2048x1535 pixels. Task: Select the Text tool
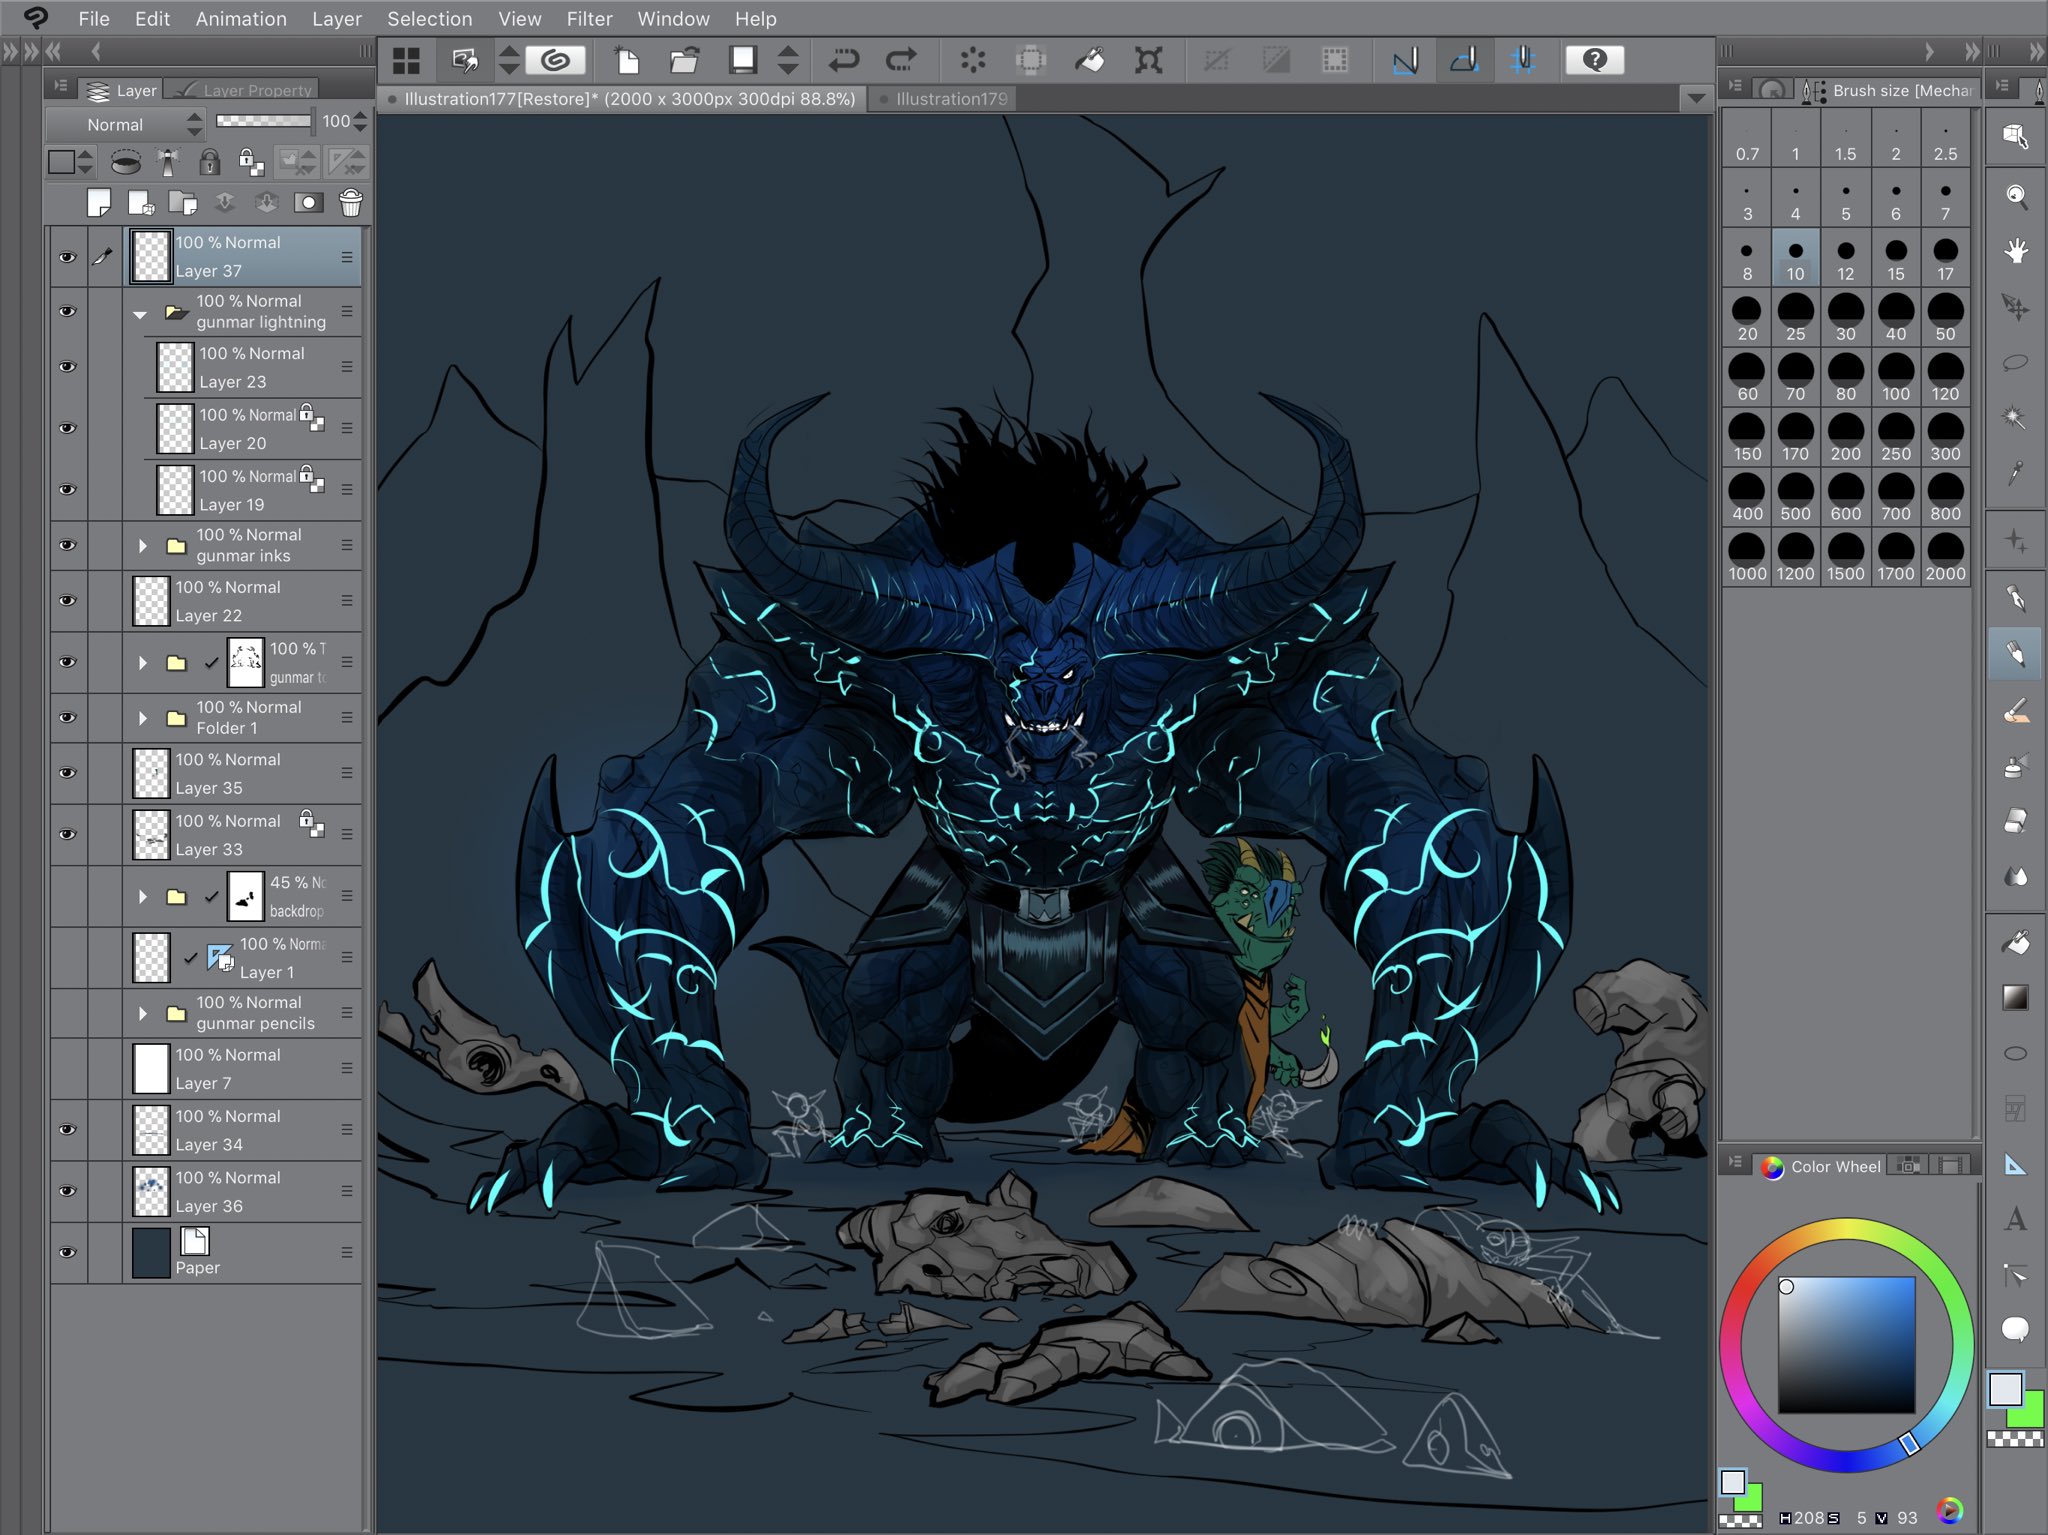[2016, 1218]
